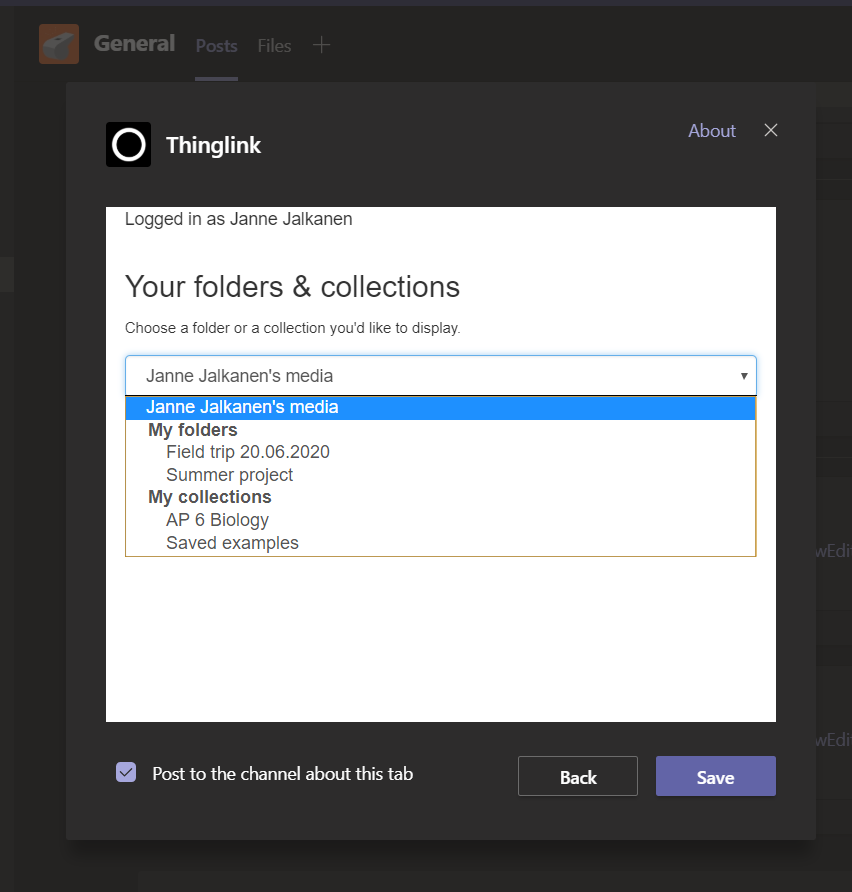
Task: Select the Posts tab
Action: (x=216, y=45)
